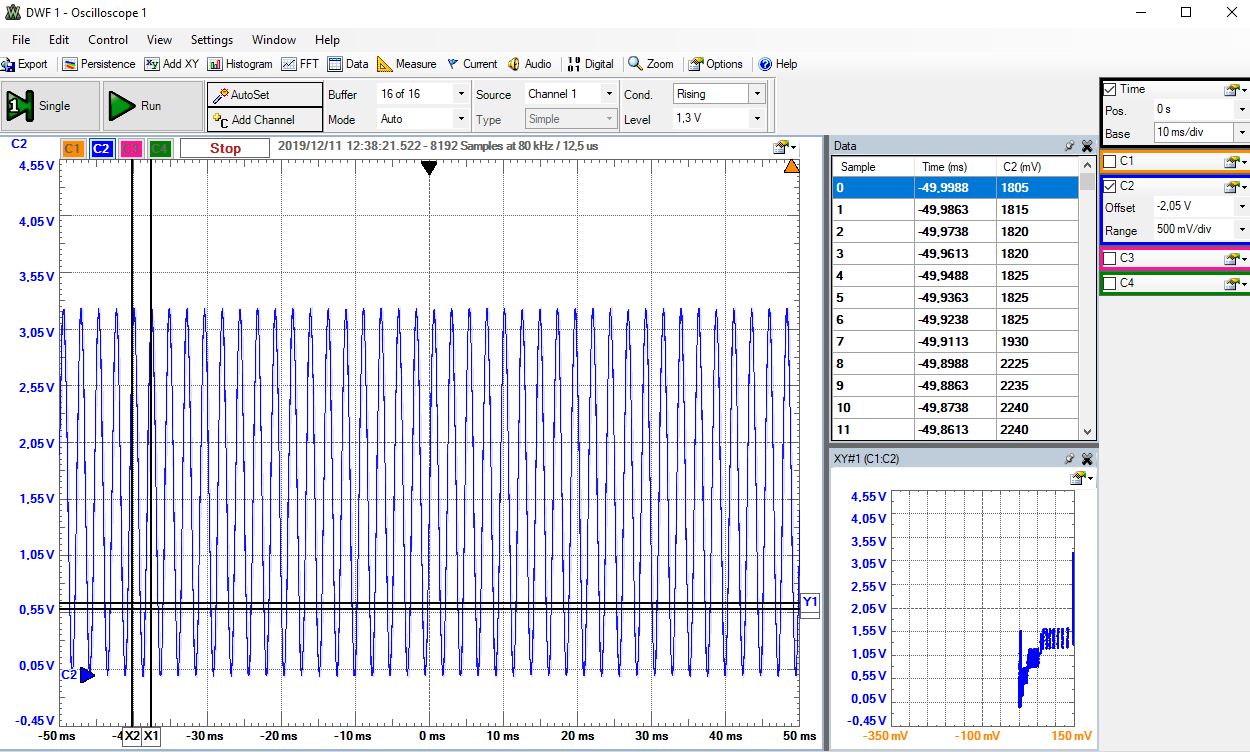
Task: Open the Control menu
Action: tap(108, 40)
